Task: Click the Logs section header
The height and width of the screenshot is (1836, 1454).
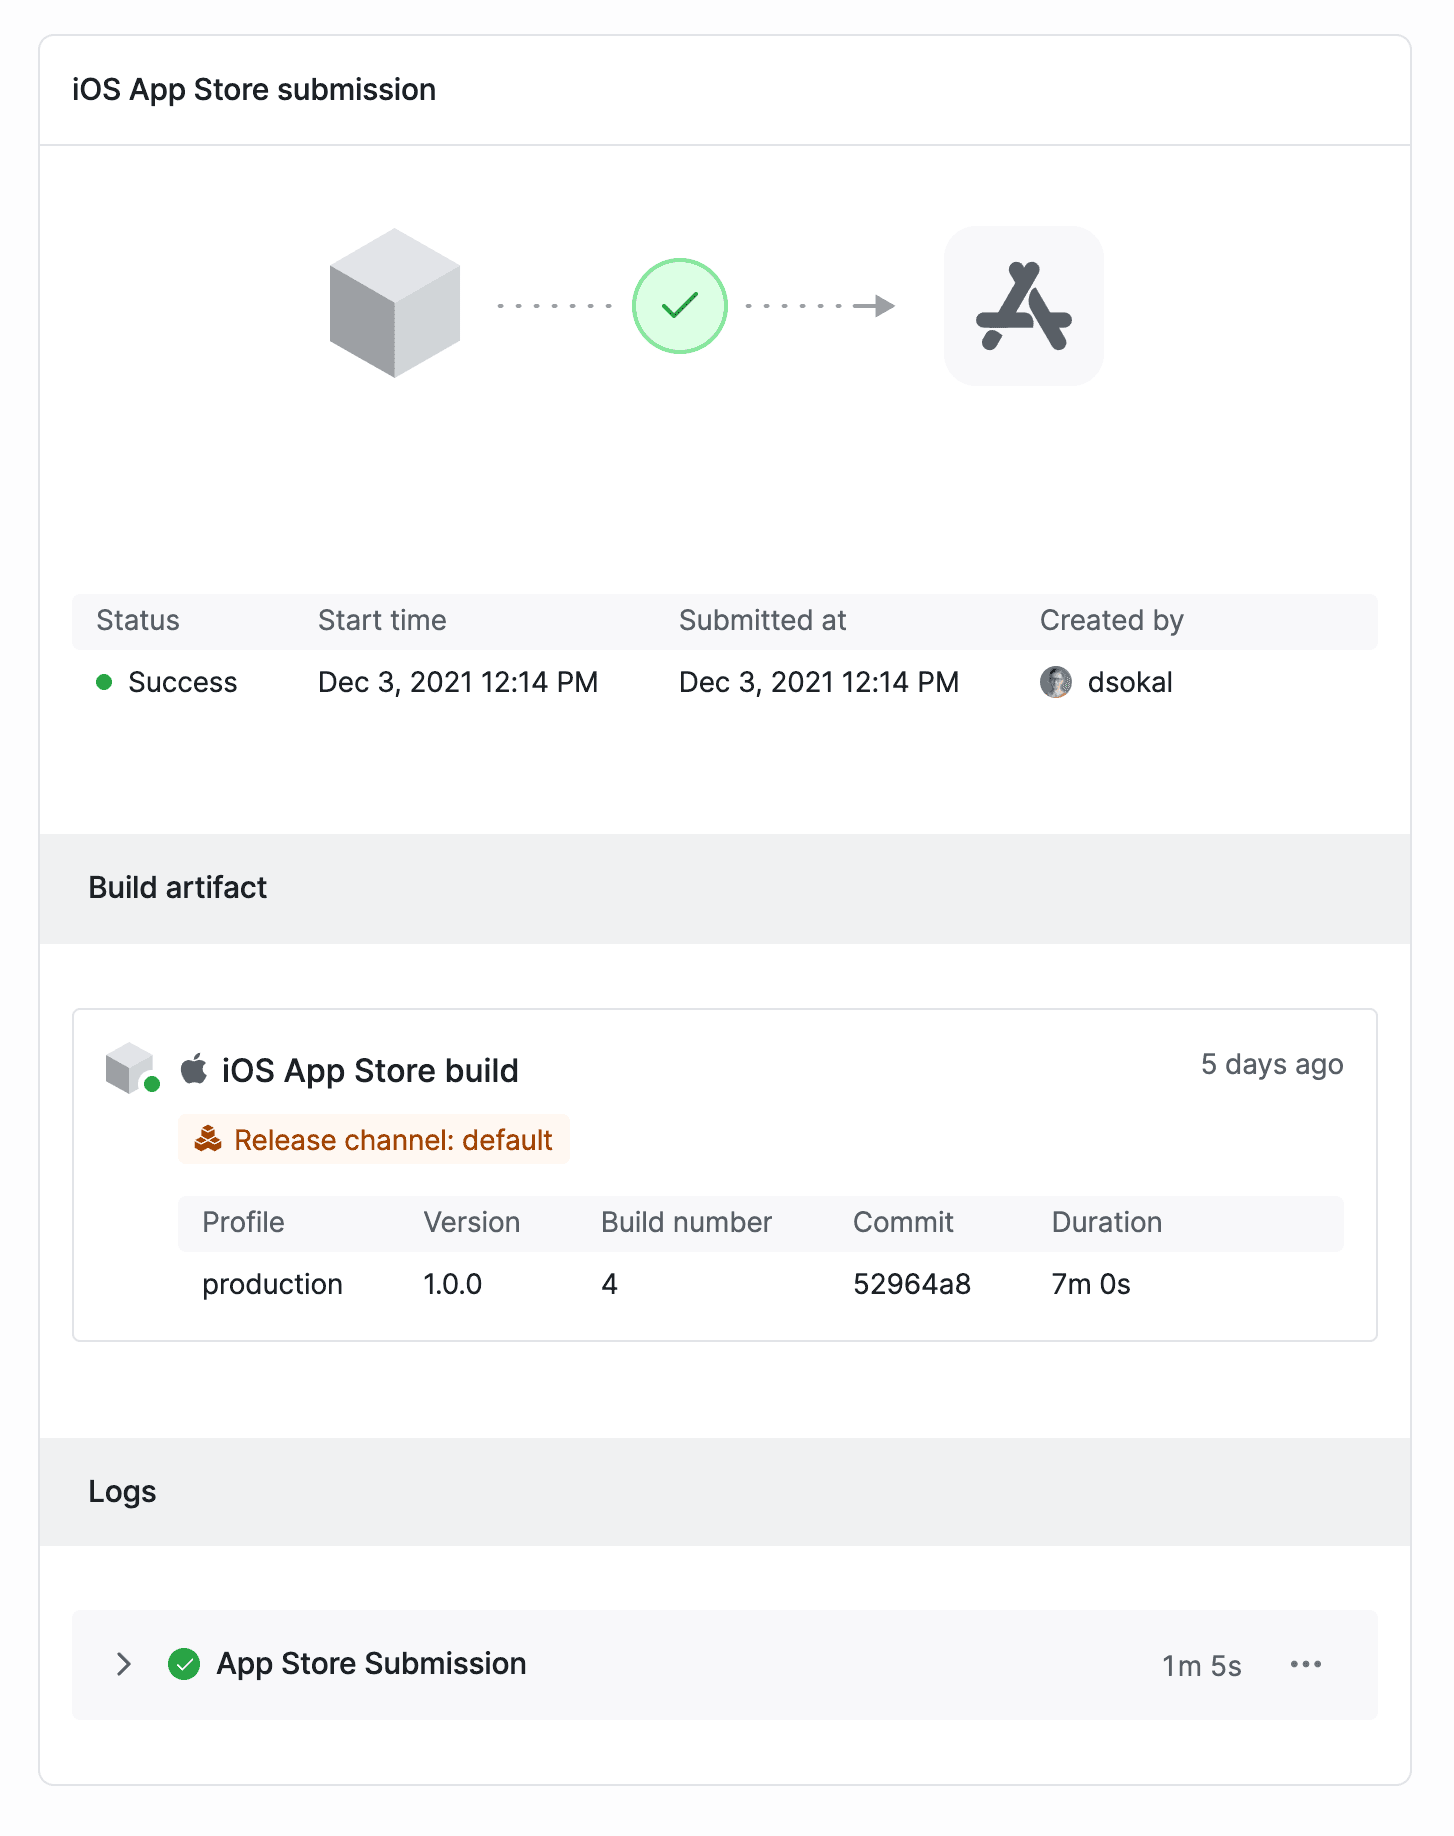Action: pyautogui.click(x=122, y=1492)
